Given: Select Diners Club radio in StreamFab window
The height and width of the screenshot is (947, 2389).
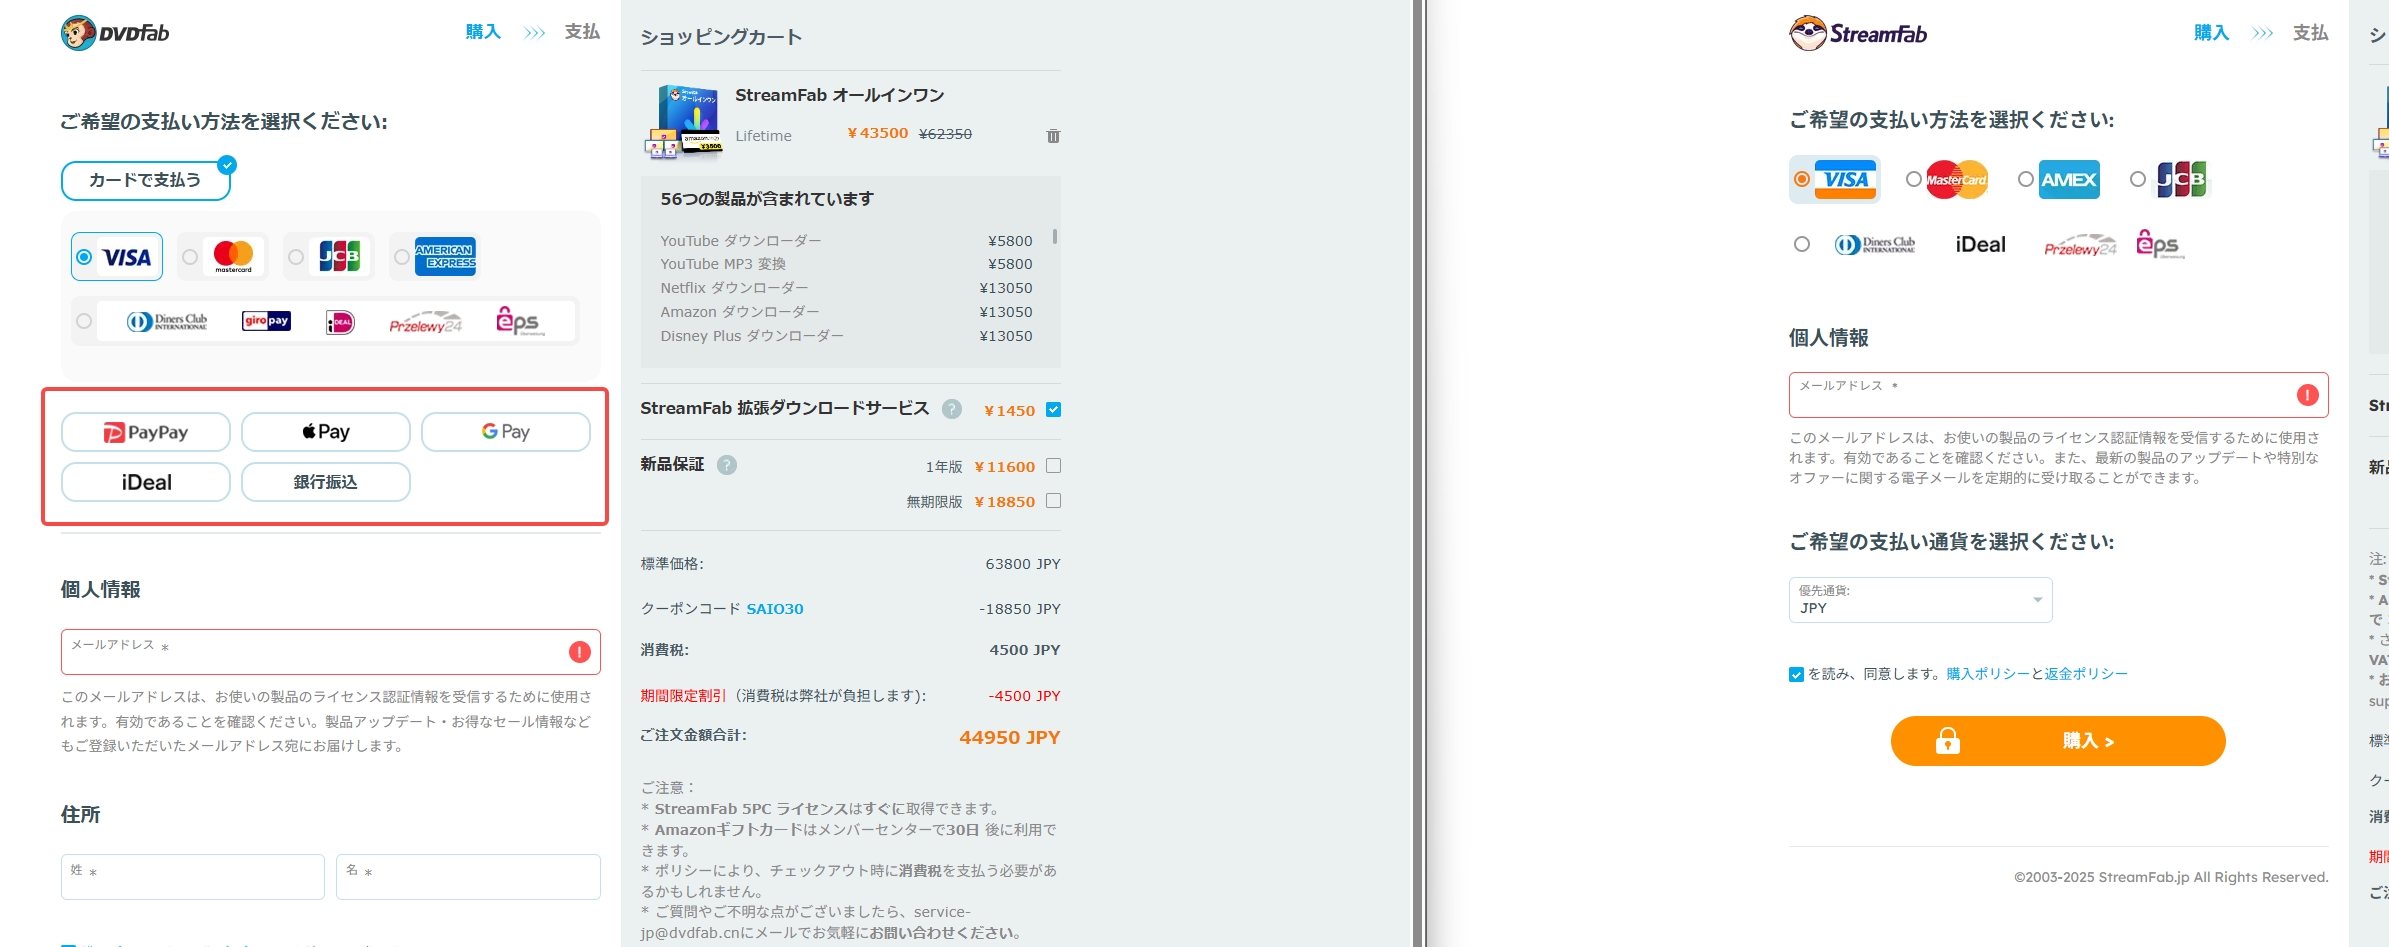Looking at the screenshot, I should (1802, 244).
